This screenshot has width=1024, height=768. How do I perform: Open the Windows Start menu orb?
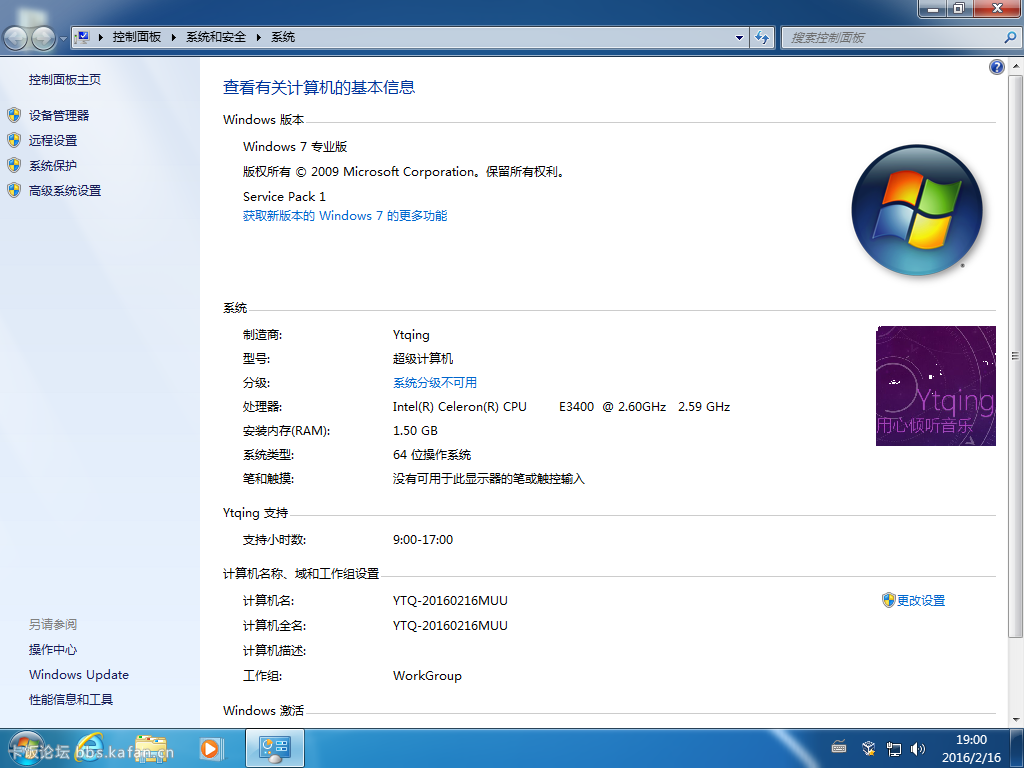tap(26, 749)
